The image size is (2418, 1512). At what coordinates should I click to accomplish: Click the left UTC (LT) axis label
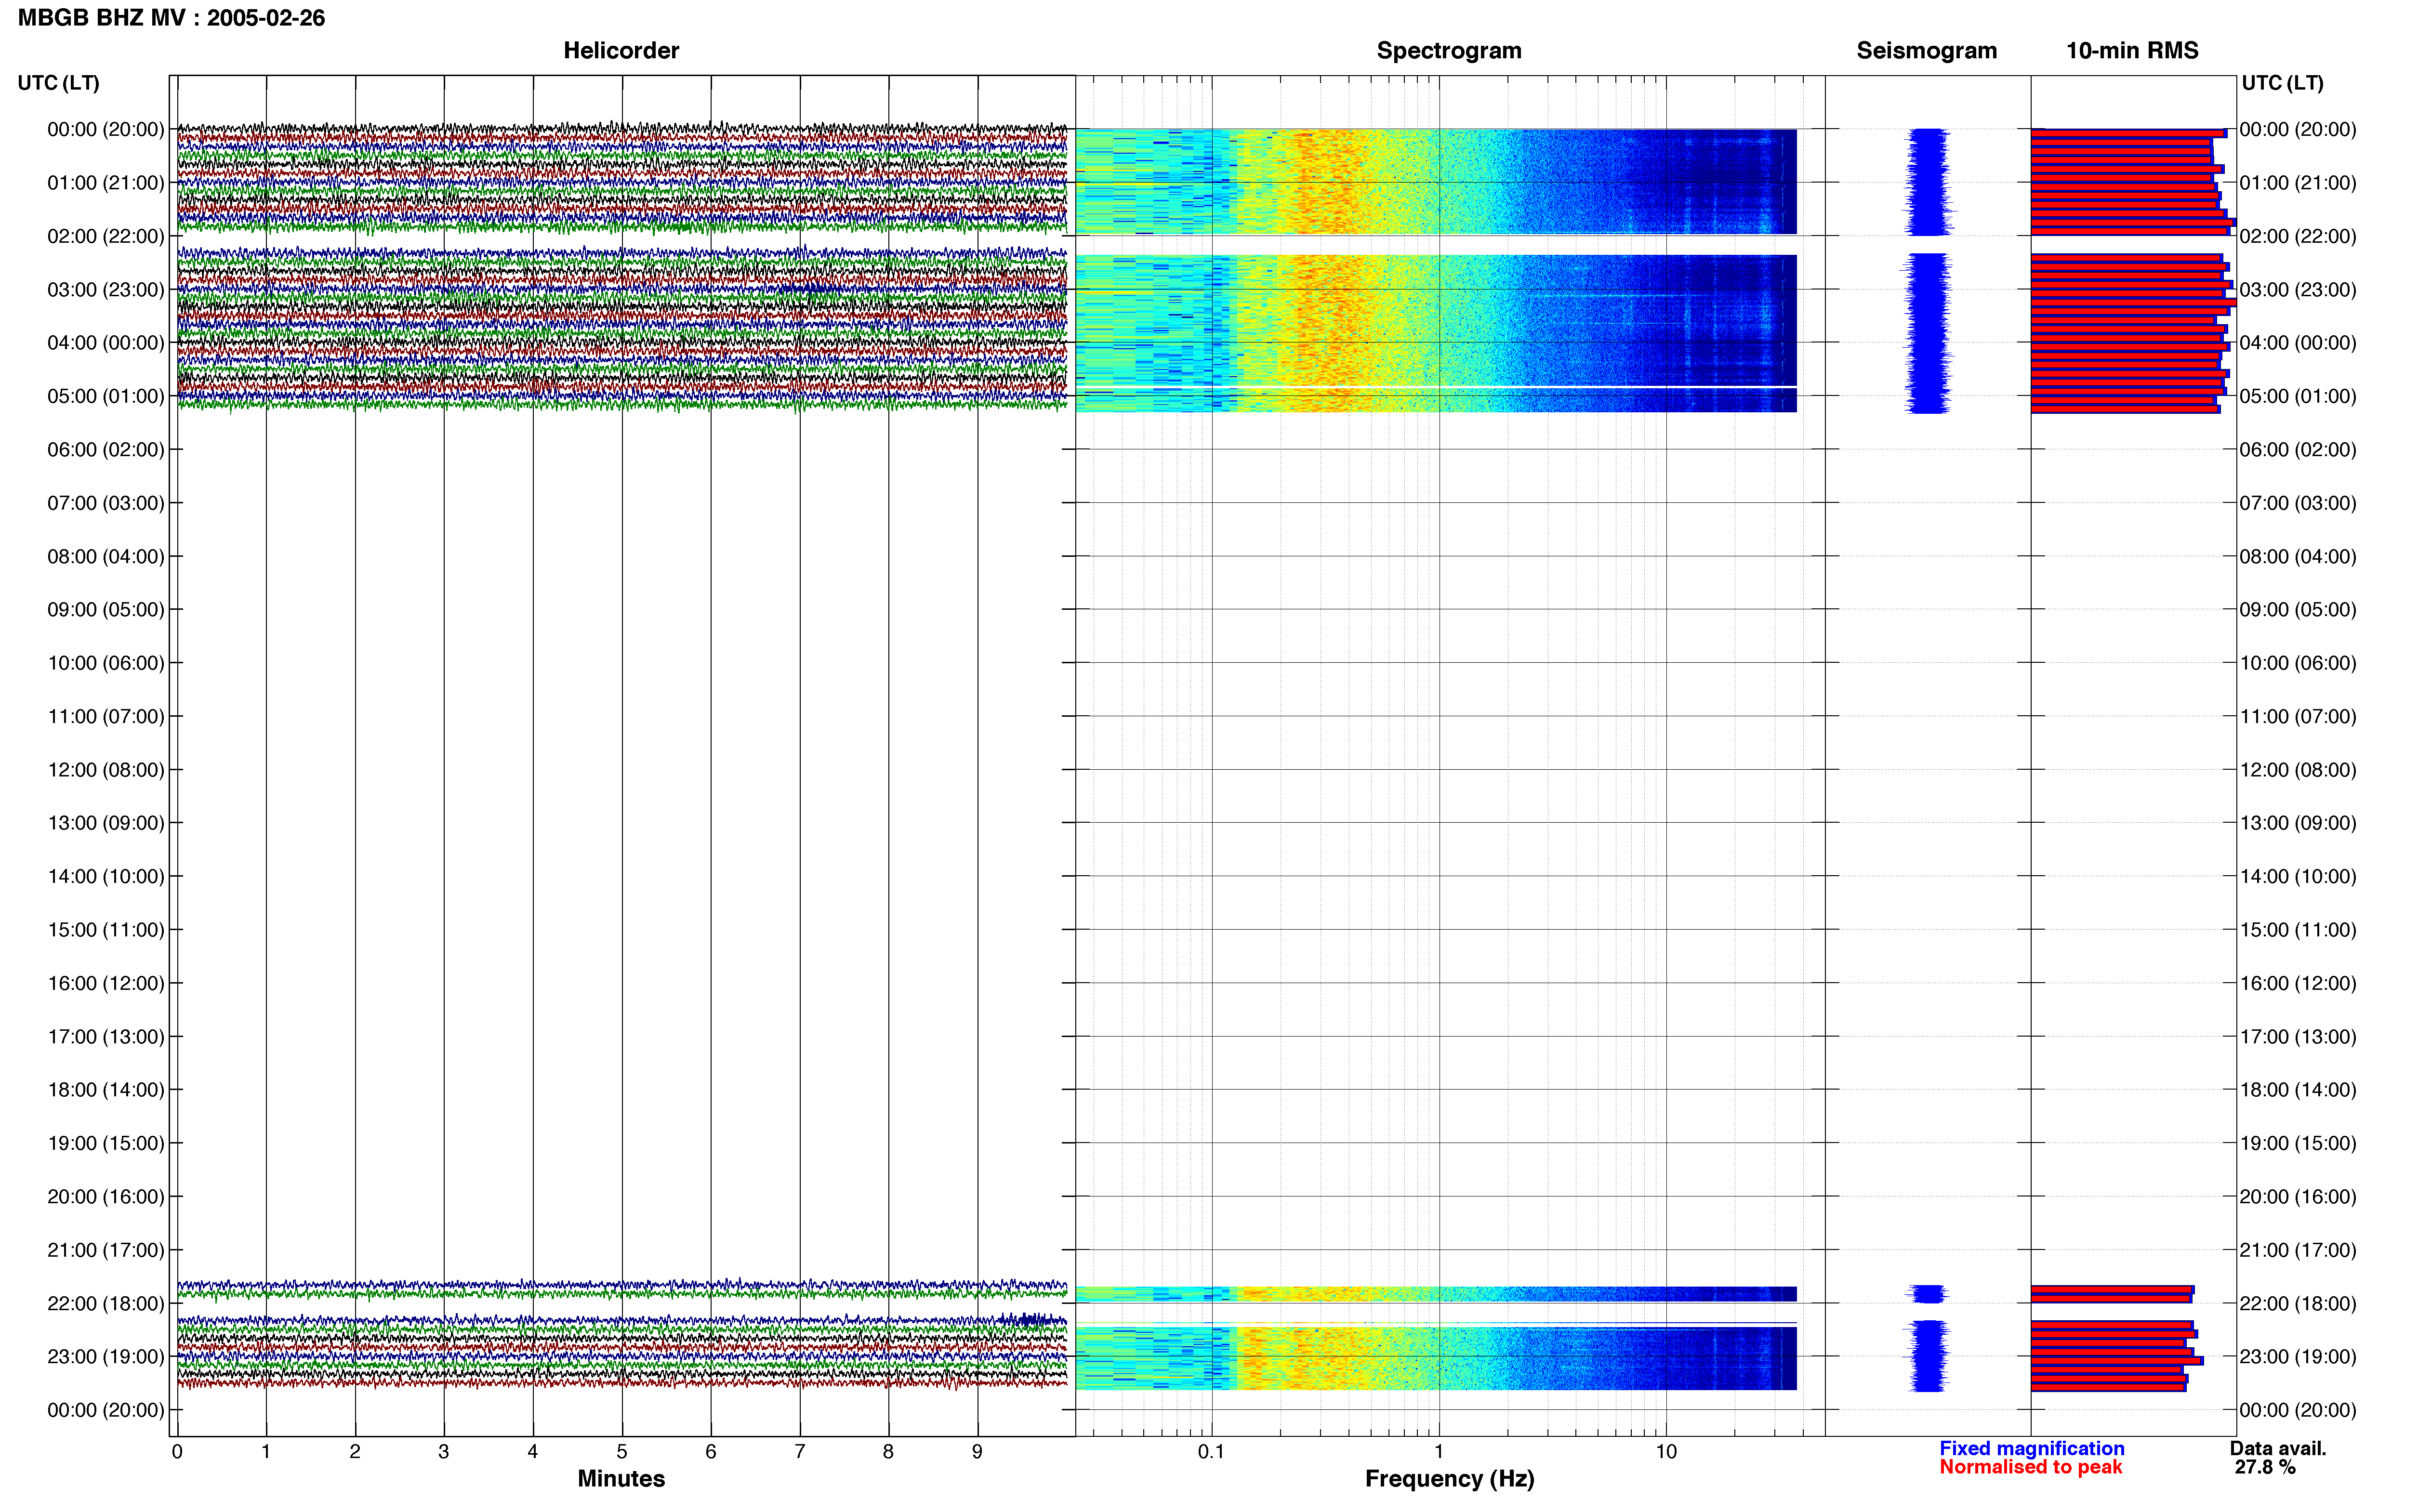pos(59,83)
